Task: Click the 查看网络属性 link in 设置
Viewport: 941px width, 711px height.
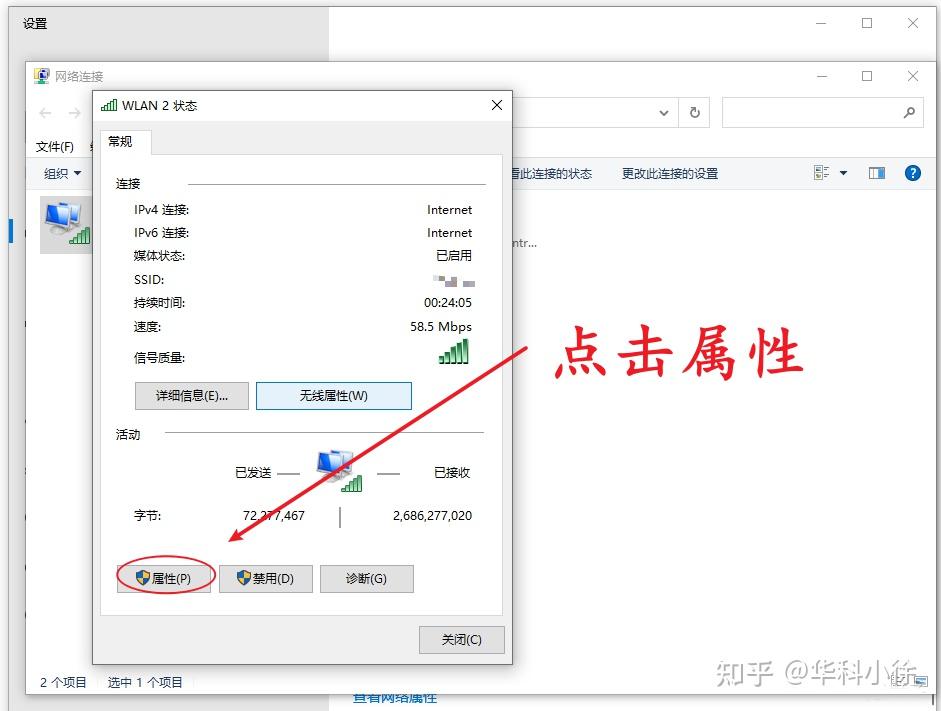Action: [x=395, y=698]
